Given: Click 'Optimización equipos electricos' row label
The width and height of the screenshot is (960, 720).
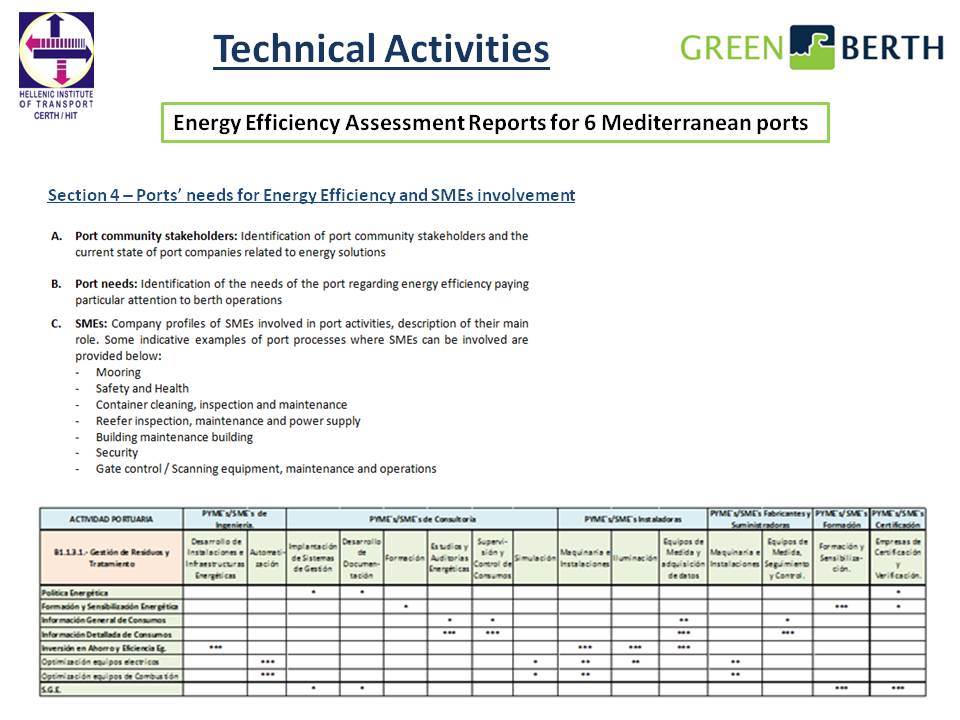Looking at the screenshot, I should [x=111, y=661].
